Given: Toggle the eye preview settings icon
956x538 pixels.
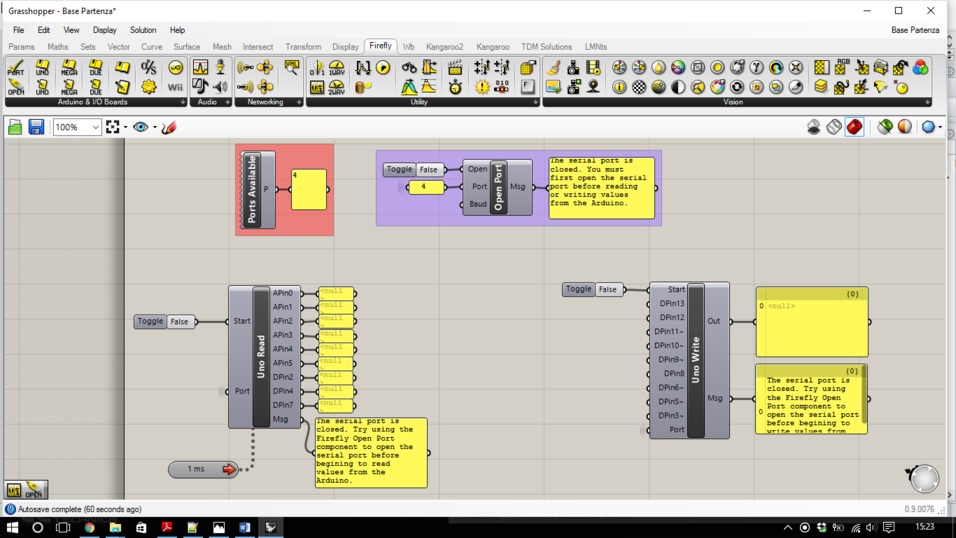Looking at the screenshot, I should tap(140, 127).
